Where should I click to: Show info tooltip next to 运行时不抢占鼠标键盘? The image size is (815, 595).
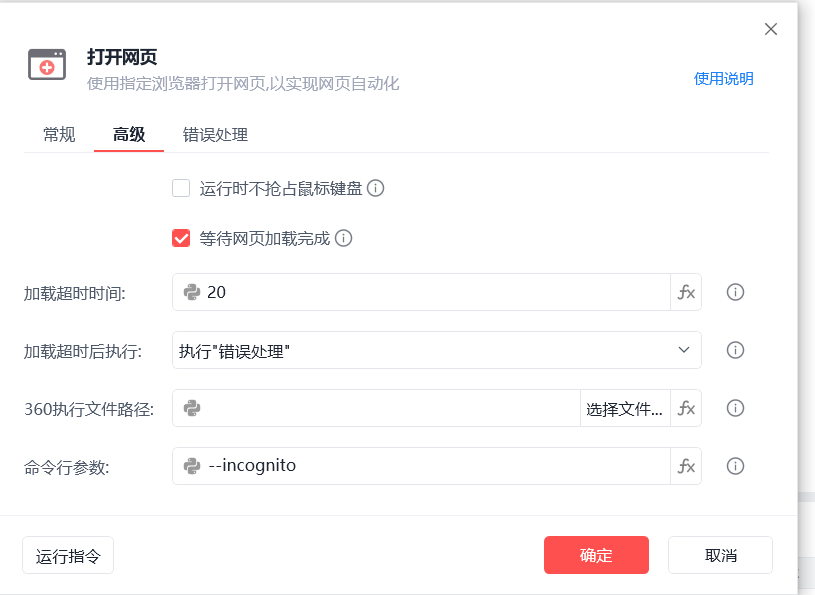[375, 188]
